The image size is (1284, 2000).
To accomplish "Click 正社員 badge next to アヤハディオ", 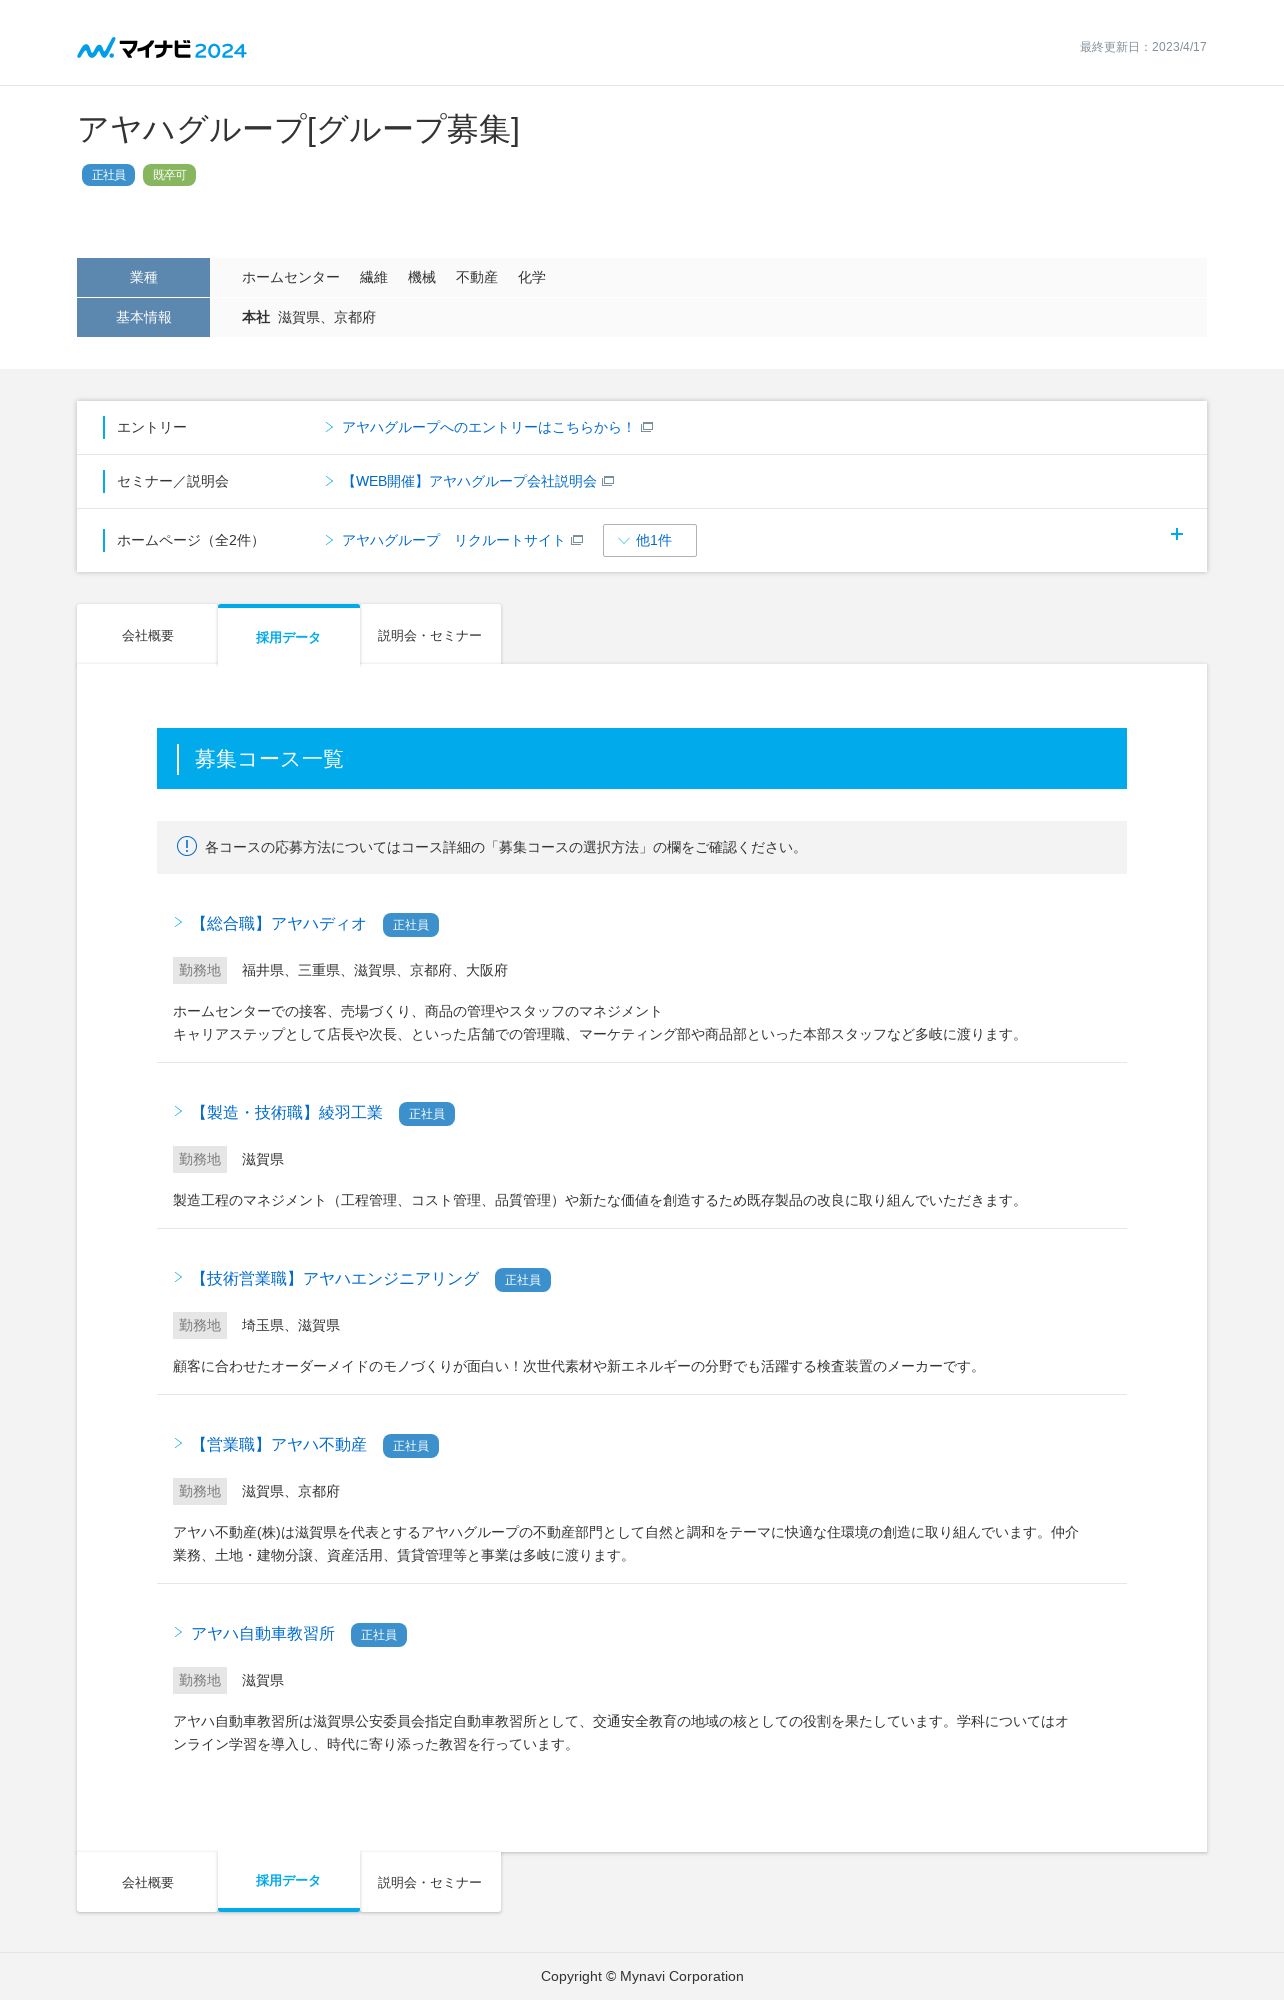I will tap(411, 925).
